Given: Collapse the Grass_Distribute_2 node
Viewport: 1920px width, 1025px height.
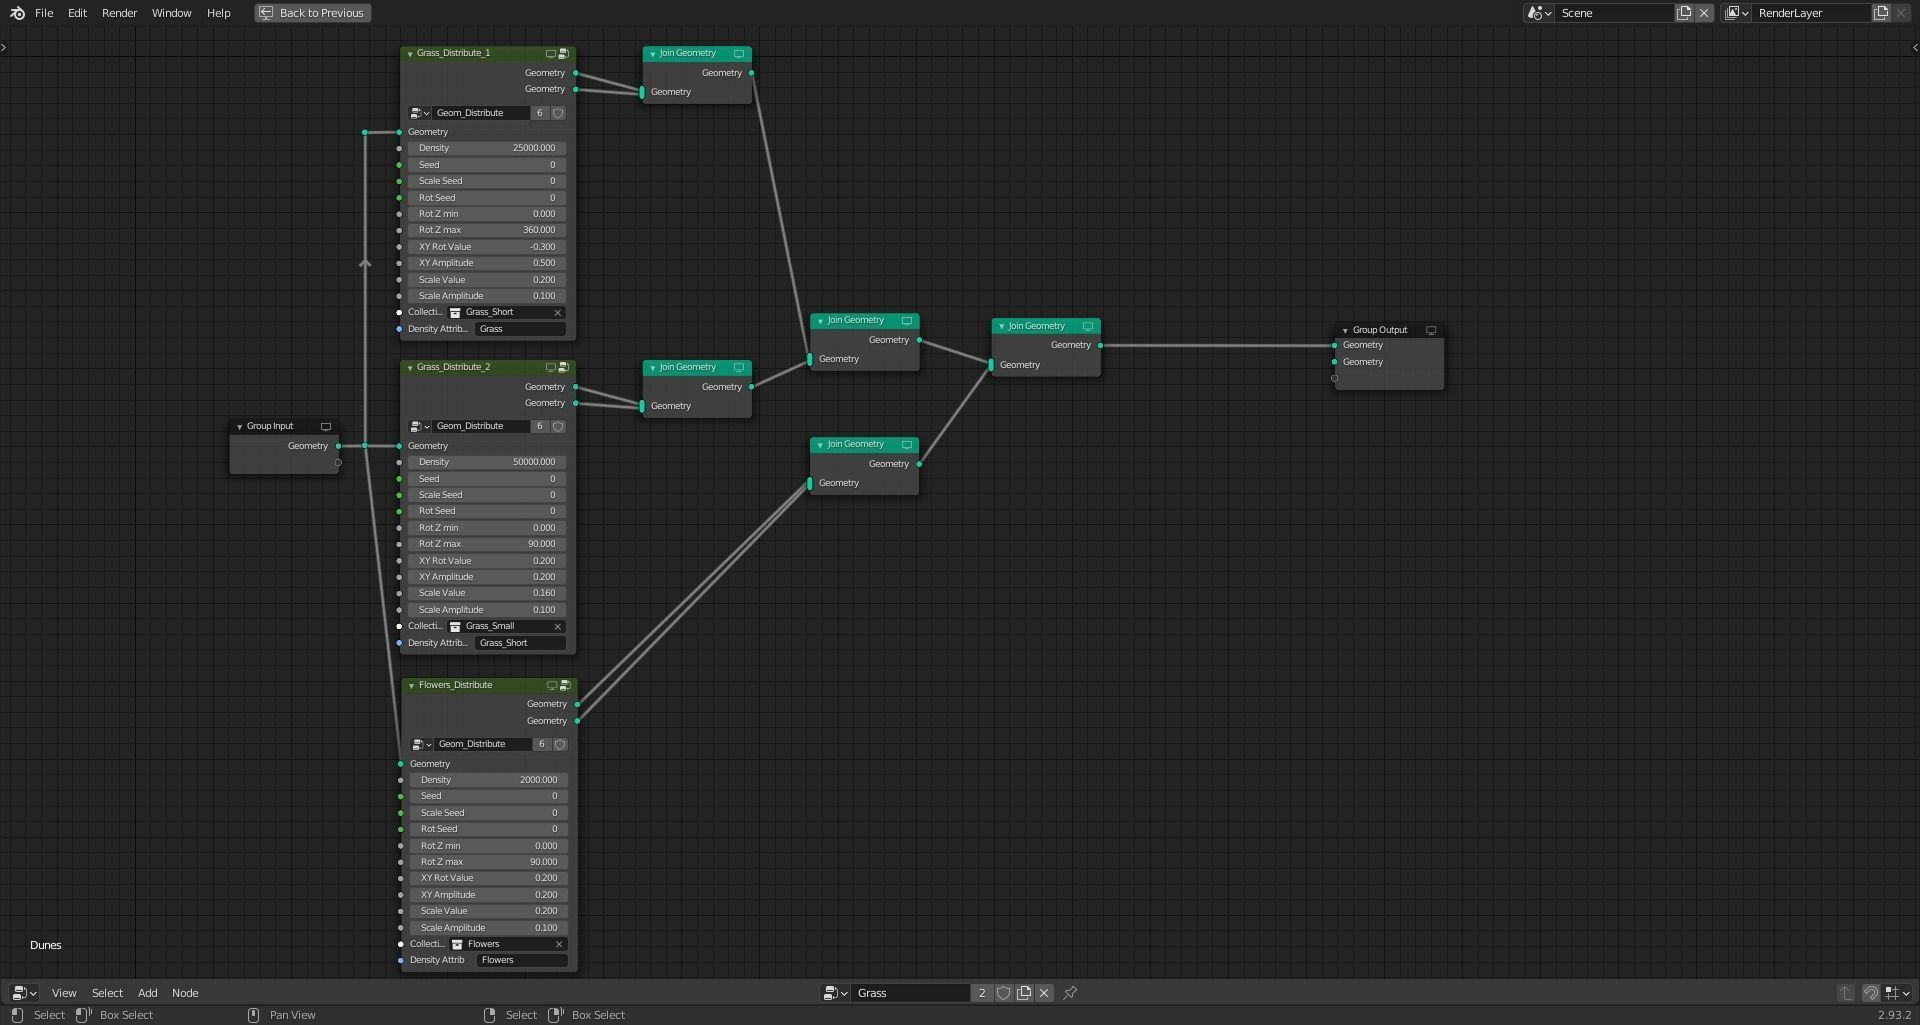Looking at the screenshot, I should (x=410, y=368).
